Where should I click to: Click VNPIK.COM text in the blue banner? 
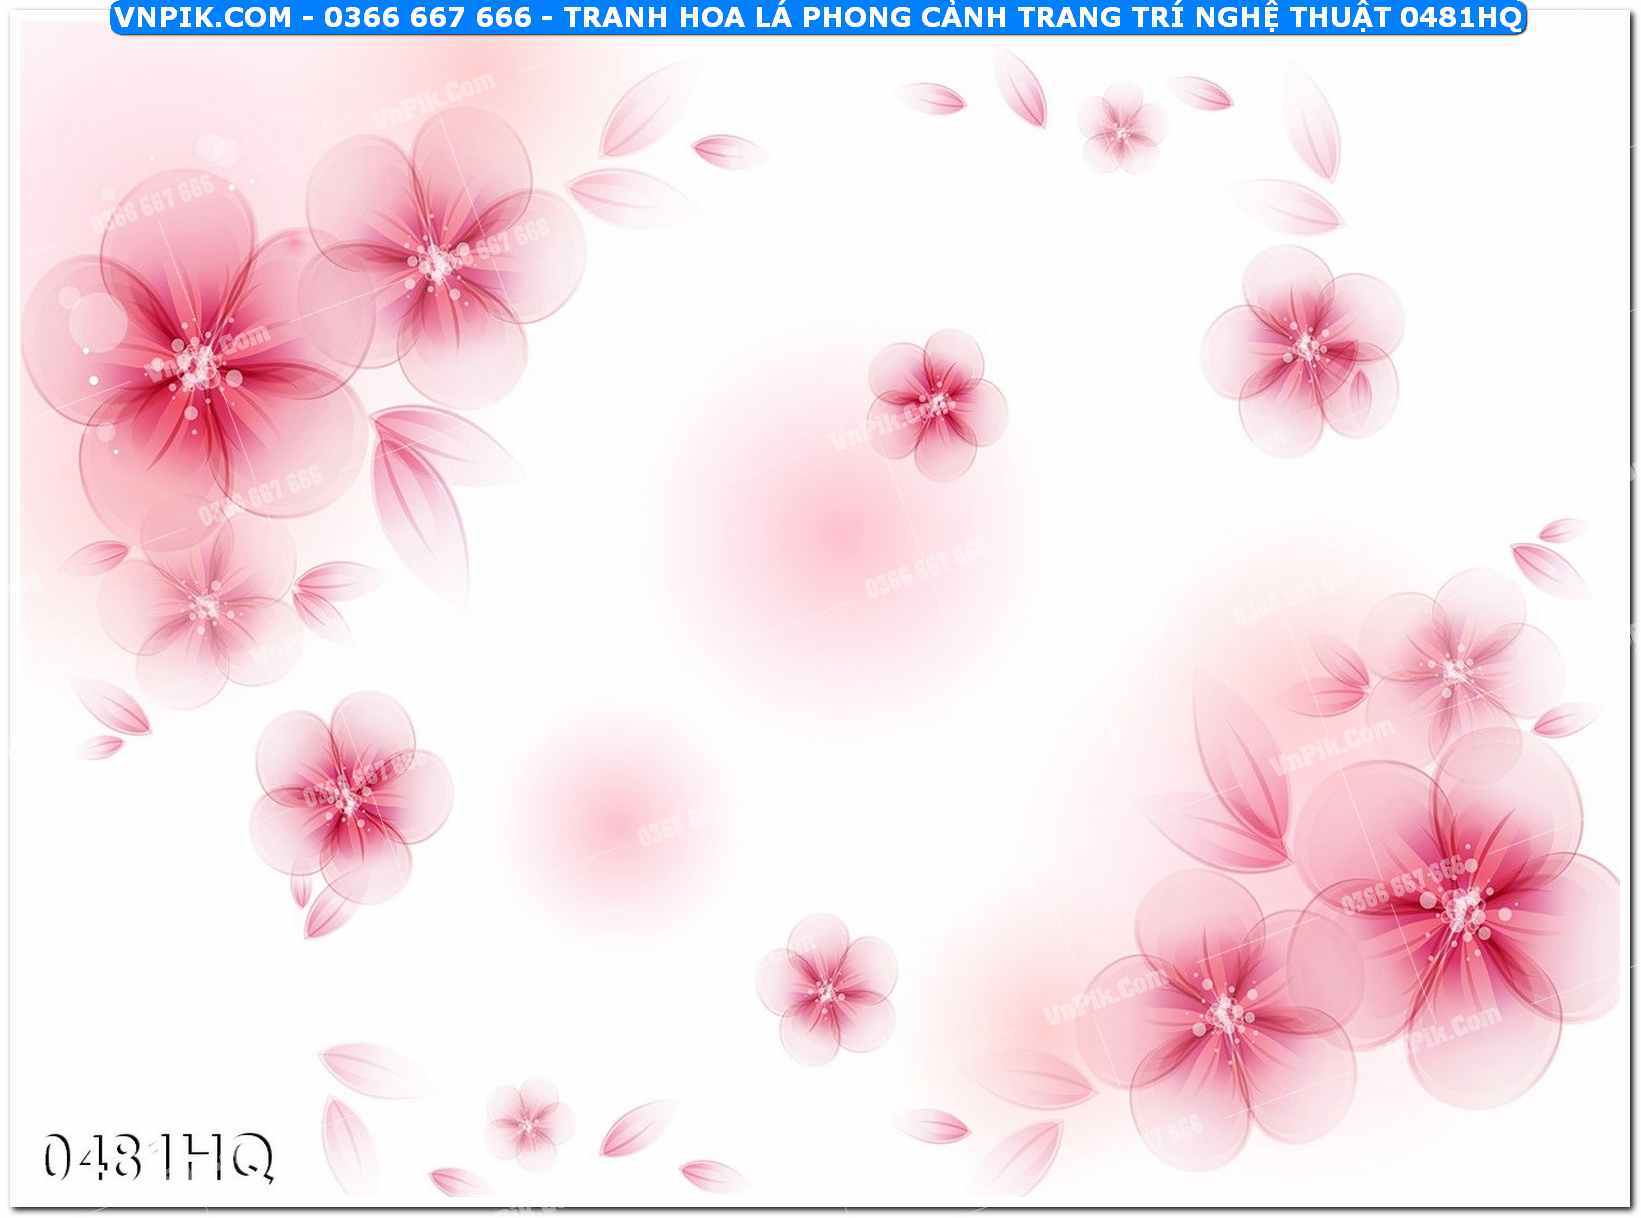coord(202,17)
